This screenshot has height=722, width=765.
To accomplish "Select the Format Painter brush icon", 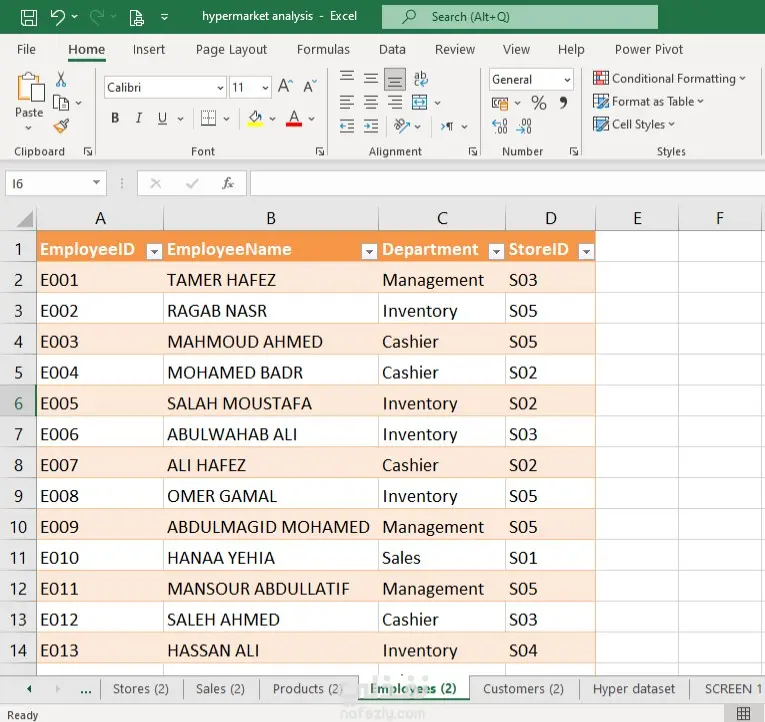I will click(61, 126).
